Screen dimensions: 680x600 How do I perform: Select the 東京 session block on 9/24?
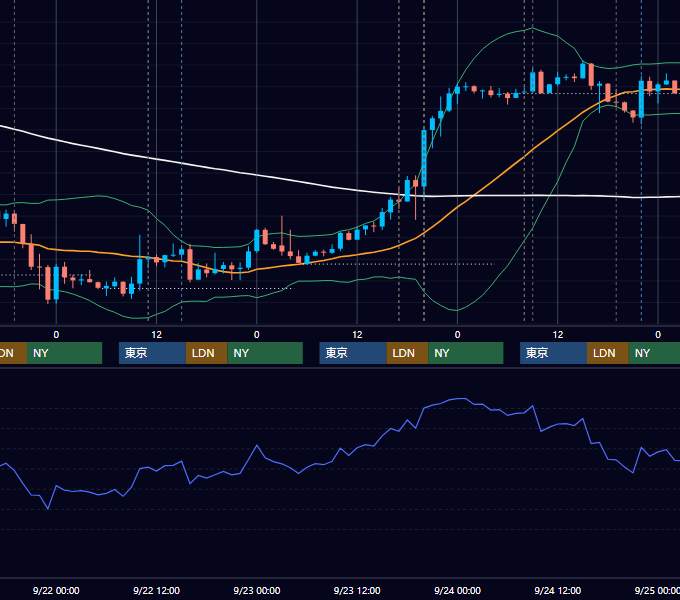(553, 353)
